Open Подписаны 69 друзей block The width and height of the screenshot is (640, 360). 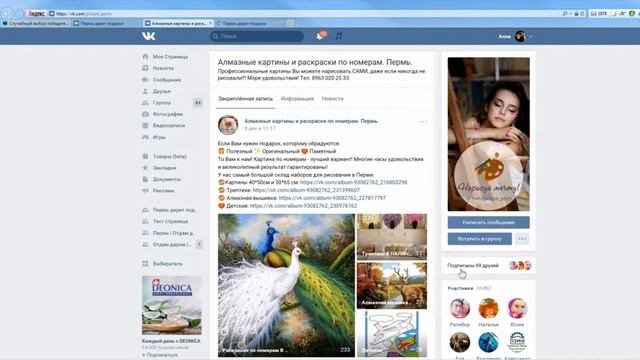(x=489, y=265)
